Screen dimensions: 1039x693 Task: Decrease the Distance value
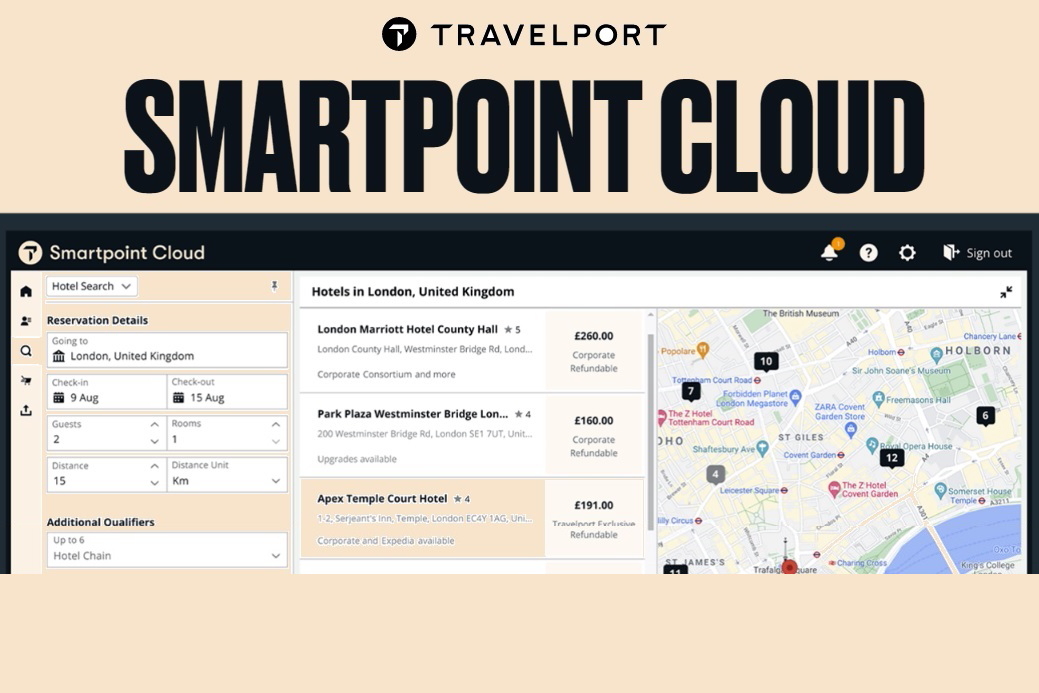pyautogui.click(x=154, y=482)
